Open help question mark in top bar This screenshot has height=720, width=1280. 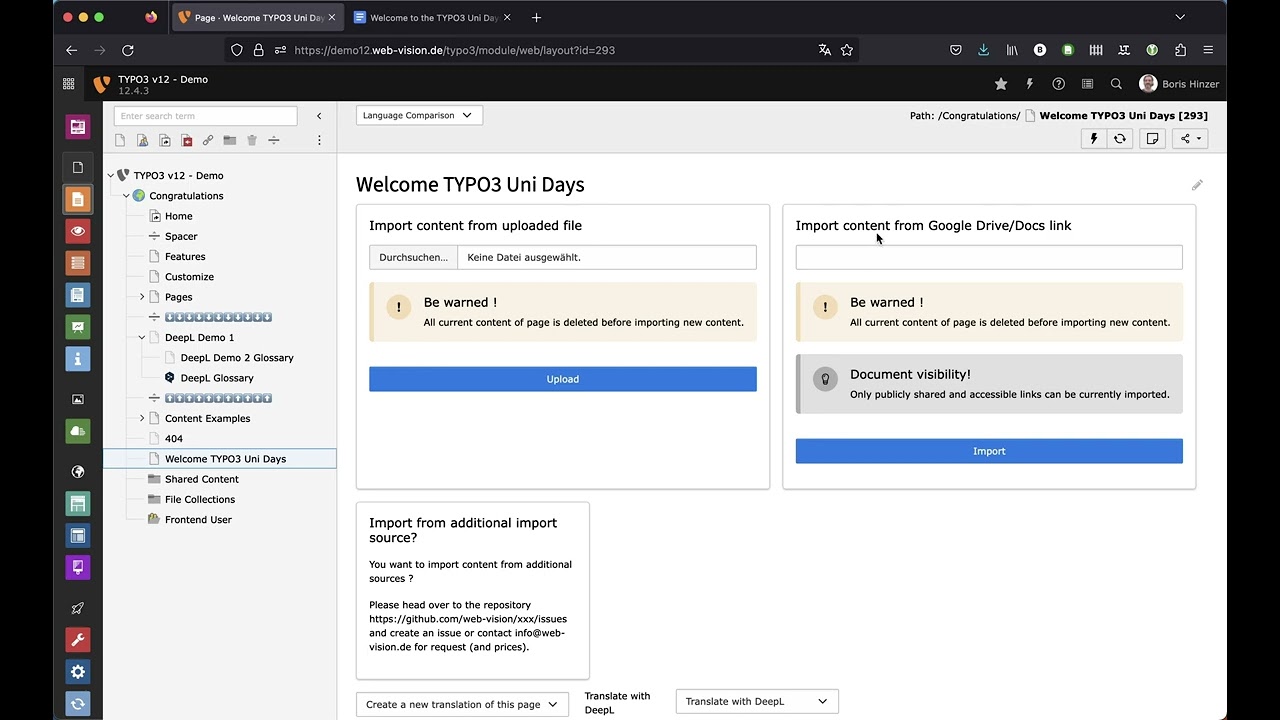(1058, 84)
